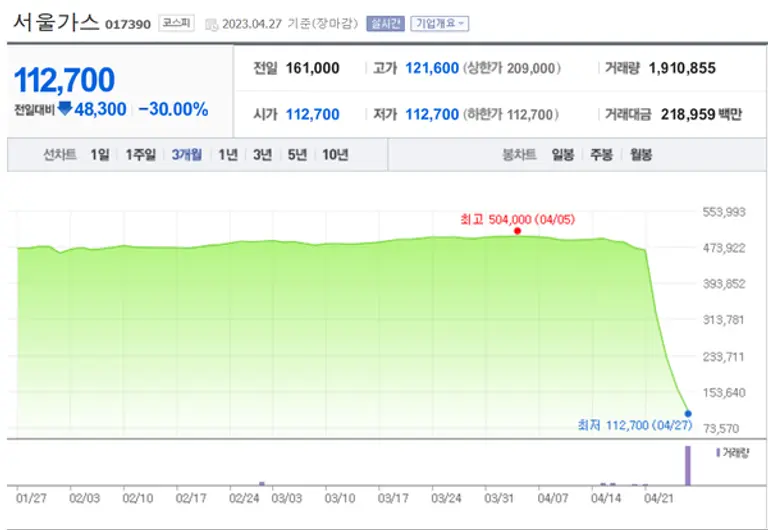Toggle the 실시간 real-time button
Viewport: 768px width, 530px height.
(385, 24)
